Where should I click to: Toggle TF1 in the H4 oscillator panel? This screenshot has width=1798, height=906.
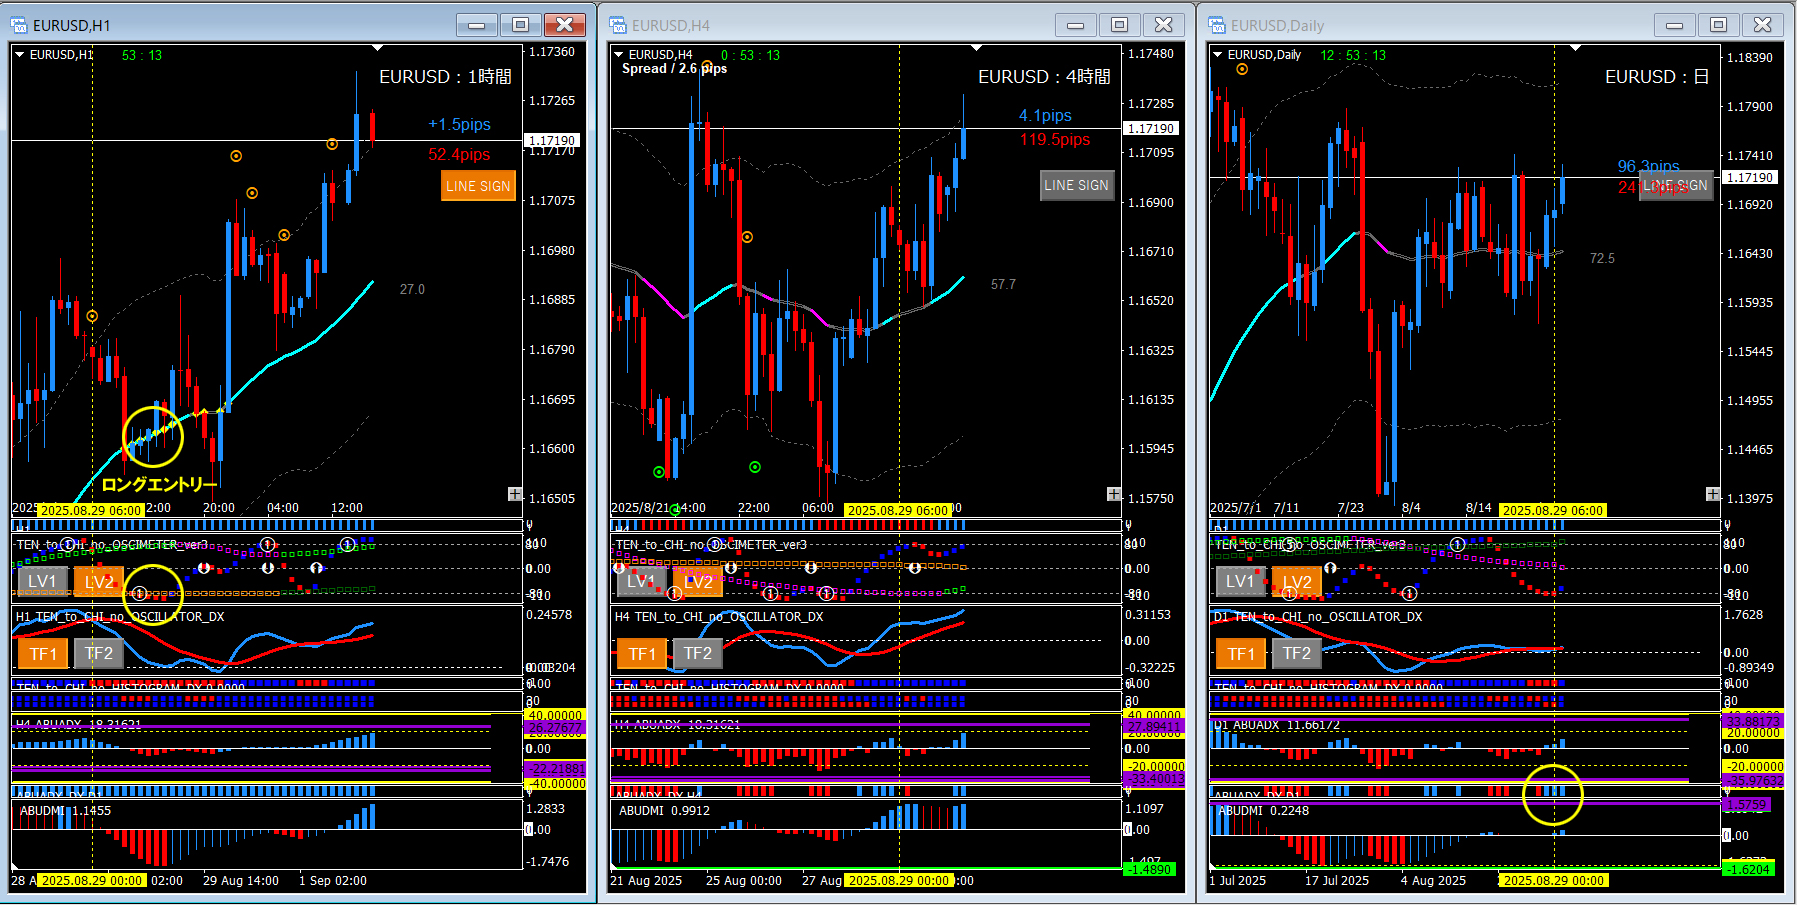tap(641, 654)
